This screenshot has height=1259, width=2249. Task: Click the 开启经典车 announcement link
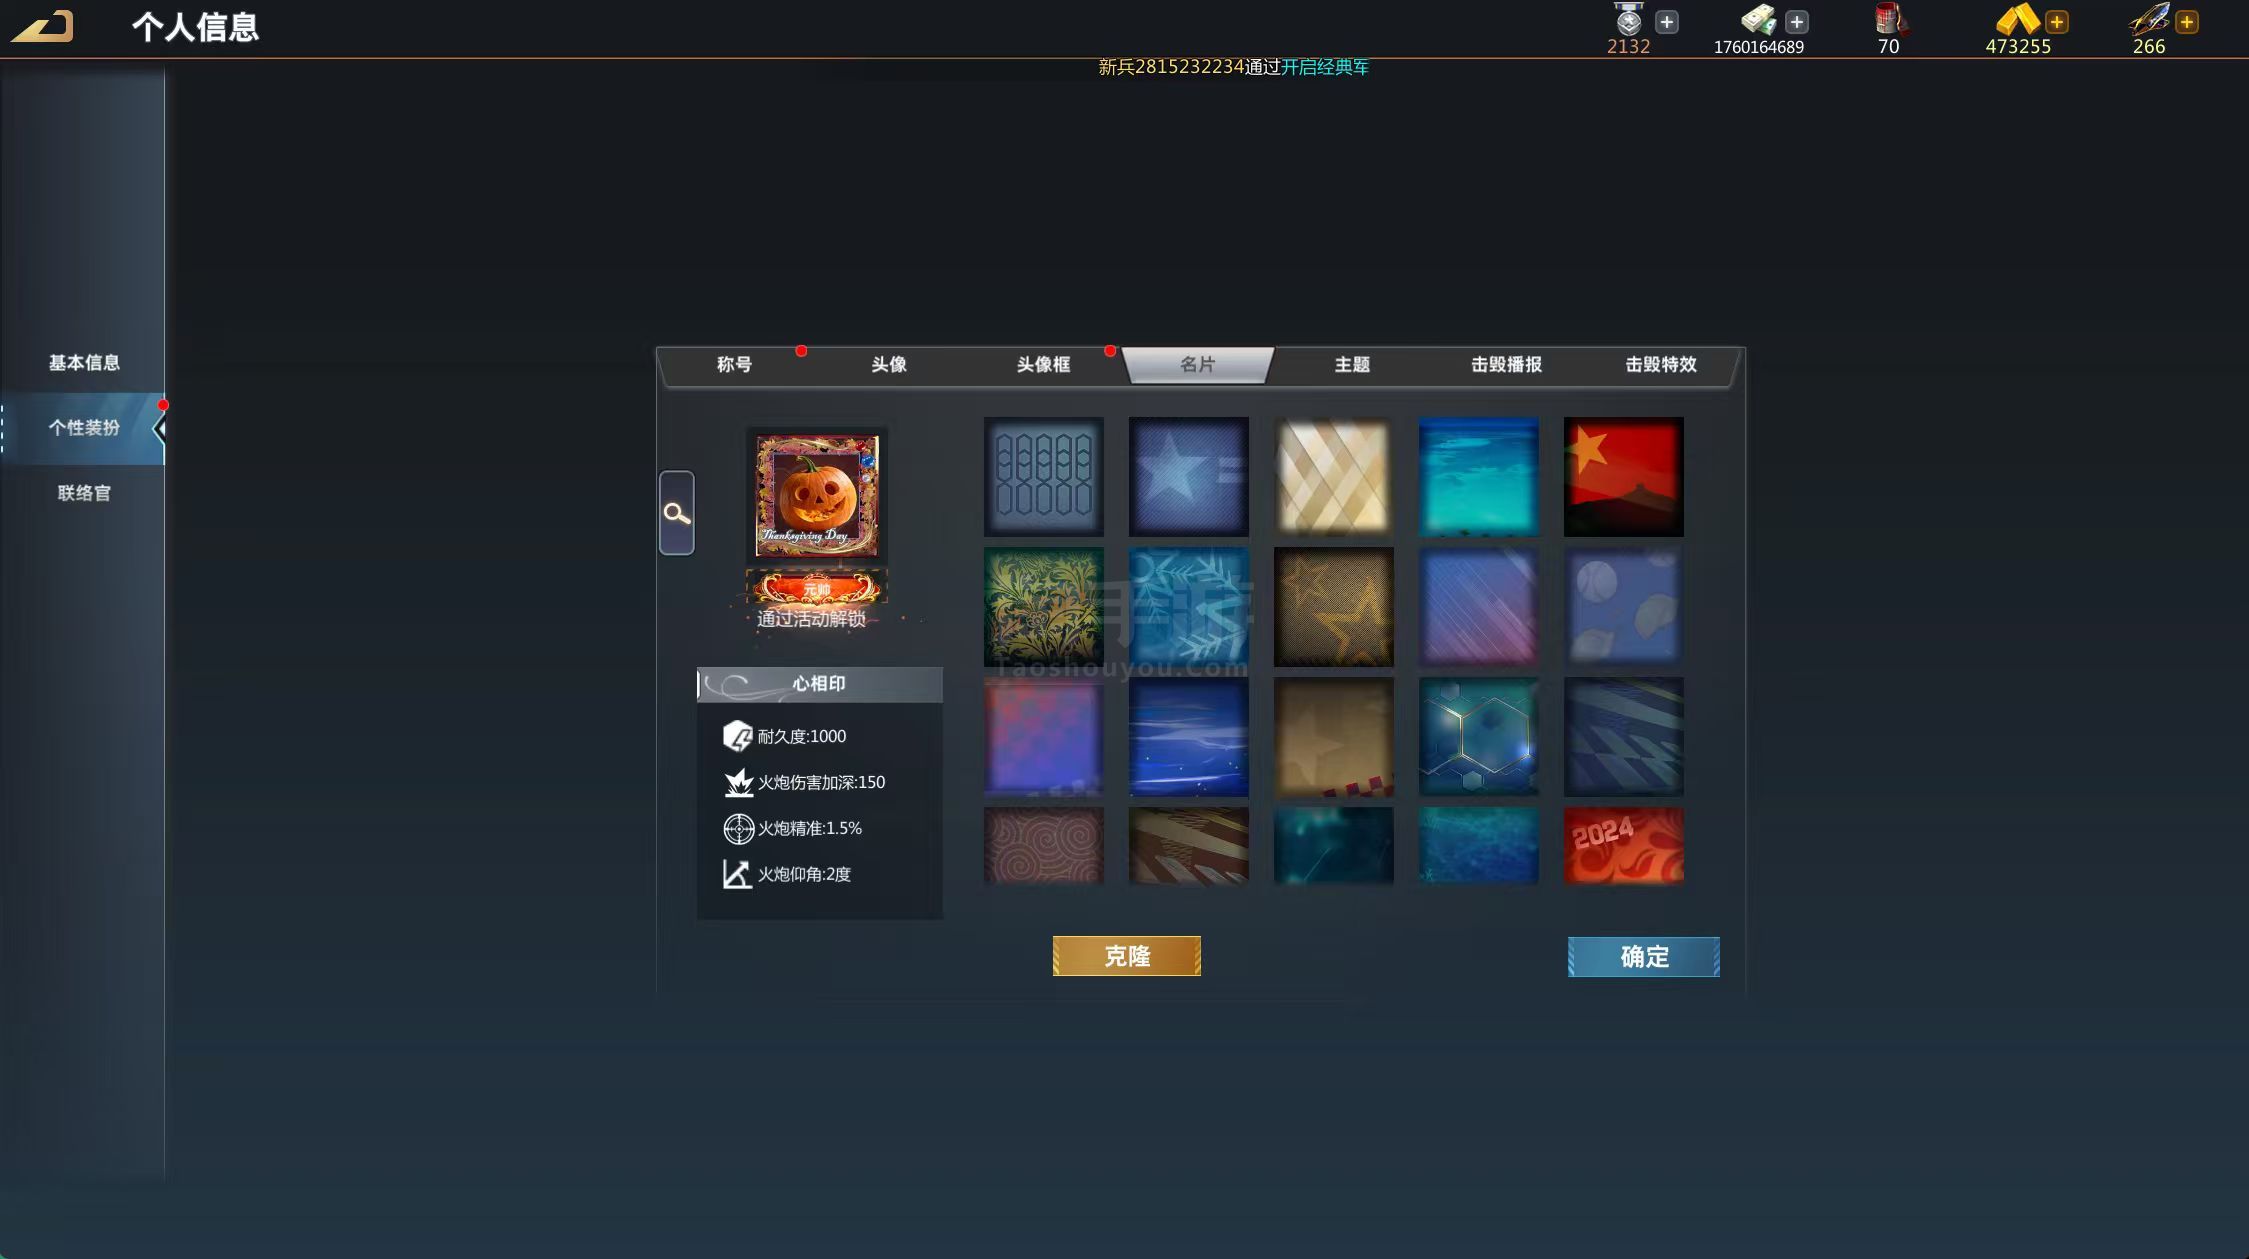point(1324,67)
